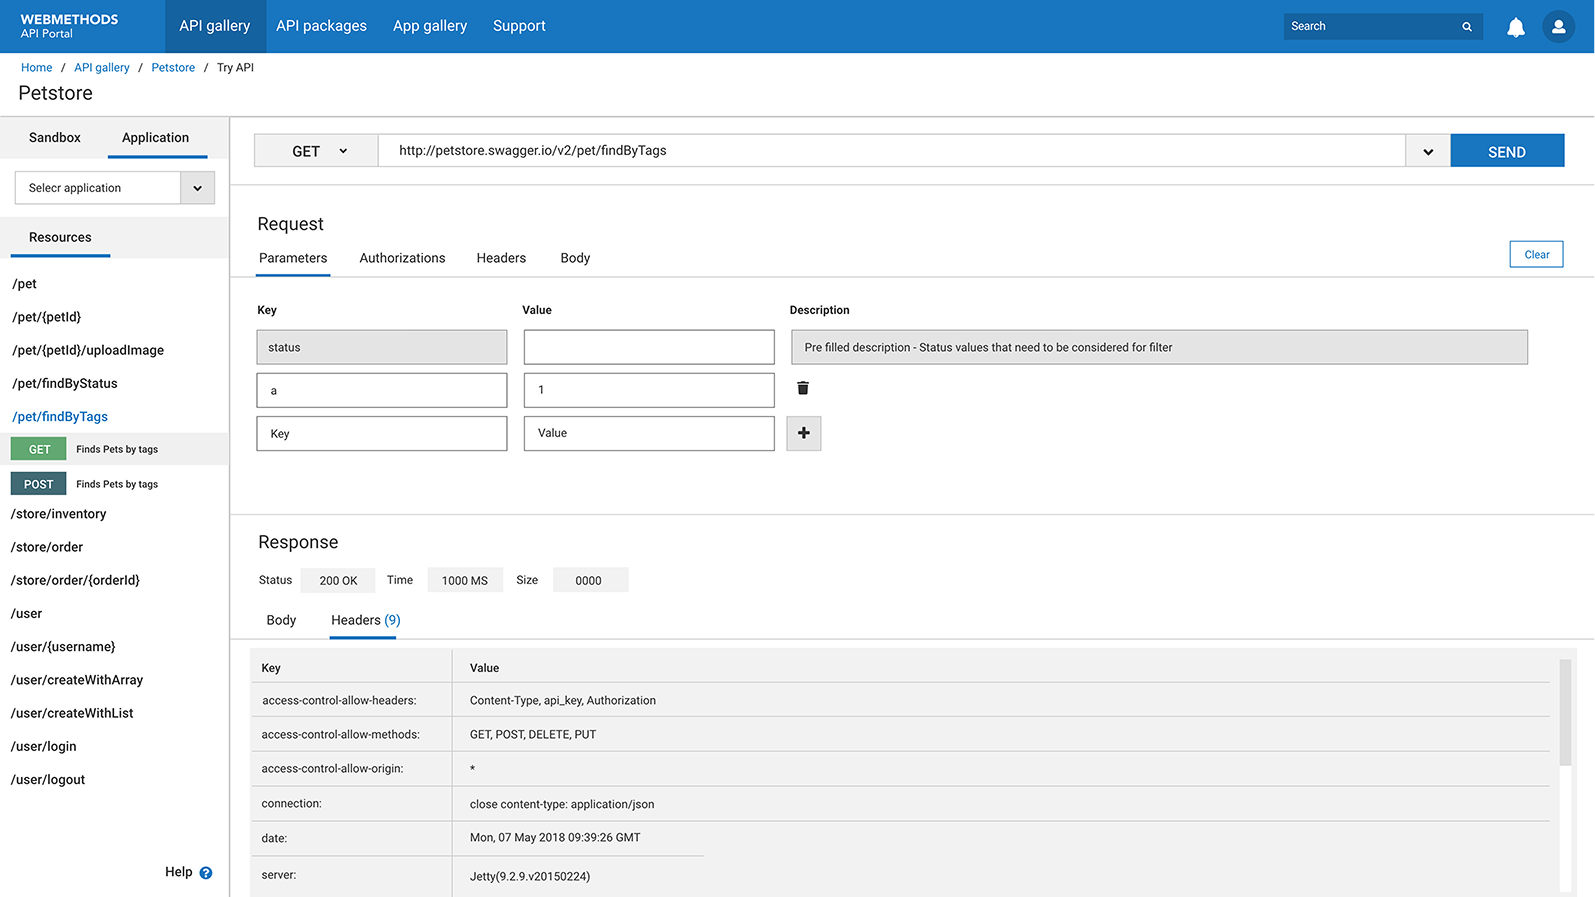Select the request Parameters tab
The image size is (1595, 897).
point(293,258)
